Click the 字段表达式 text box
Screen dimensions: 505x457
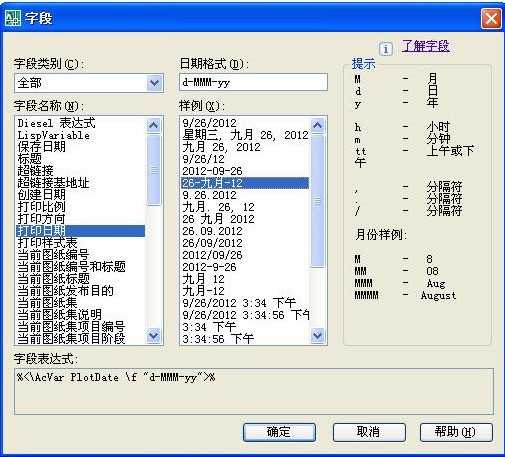[x=254, y=391]
